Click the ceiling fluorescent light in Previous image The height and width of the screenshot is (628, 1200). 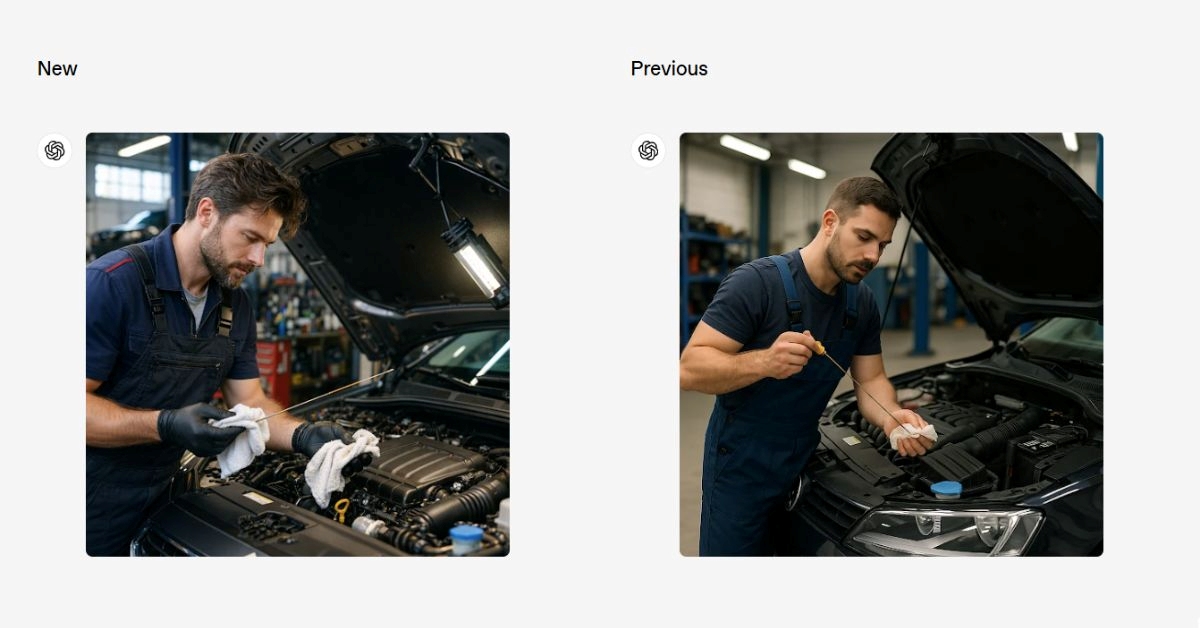(745, 147)
